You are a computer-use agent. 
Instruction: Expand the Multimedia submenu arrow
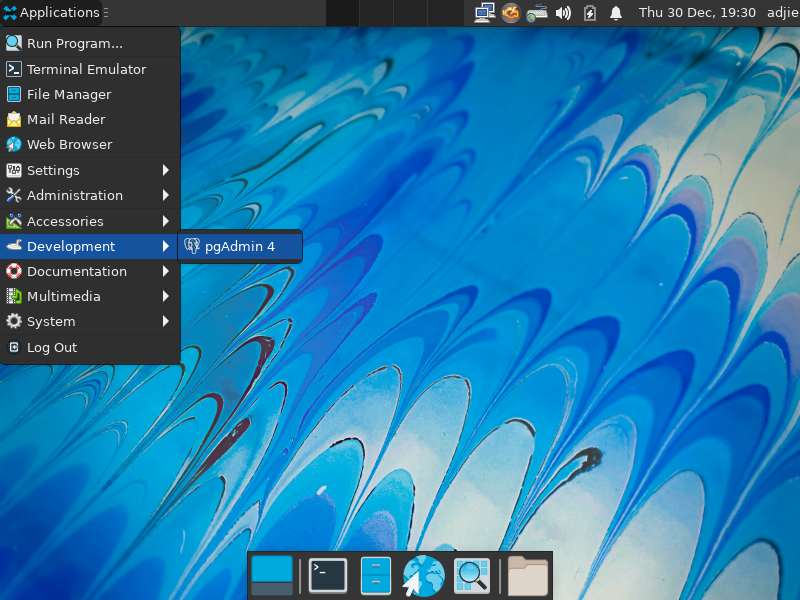[166, 296]
